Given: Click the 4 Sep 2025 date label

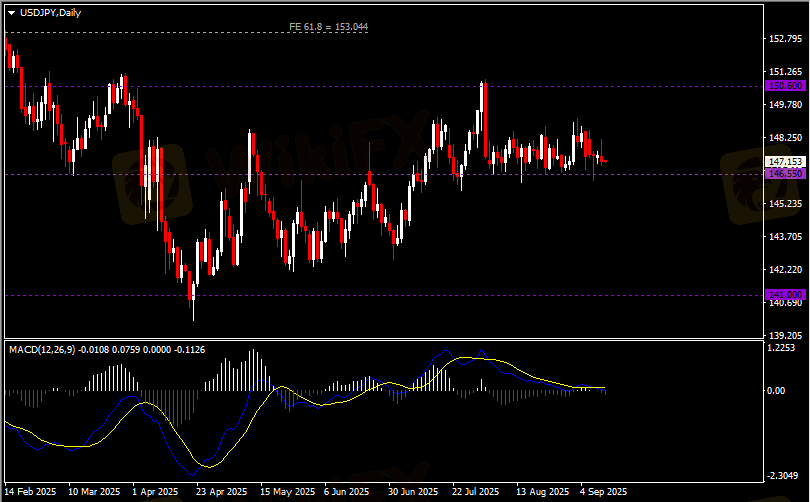Looking at the screenshot, I should 602,492.
